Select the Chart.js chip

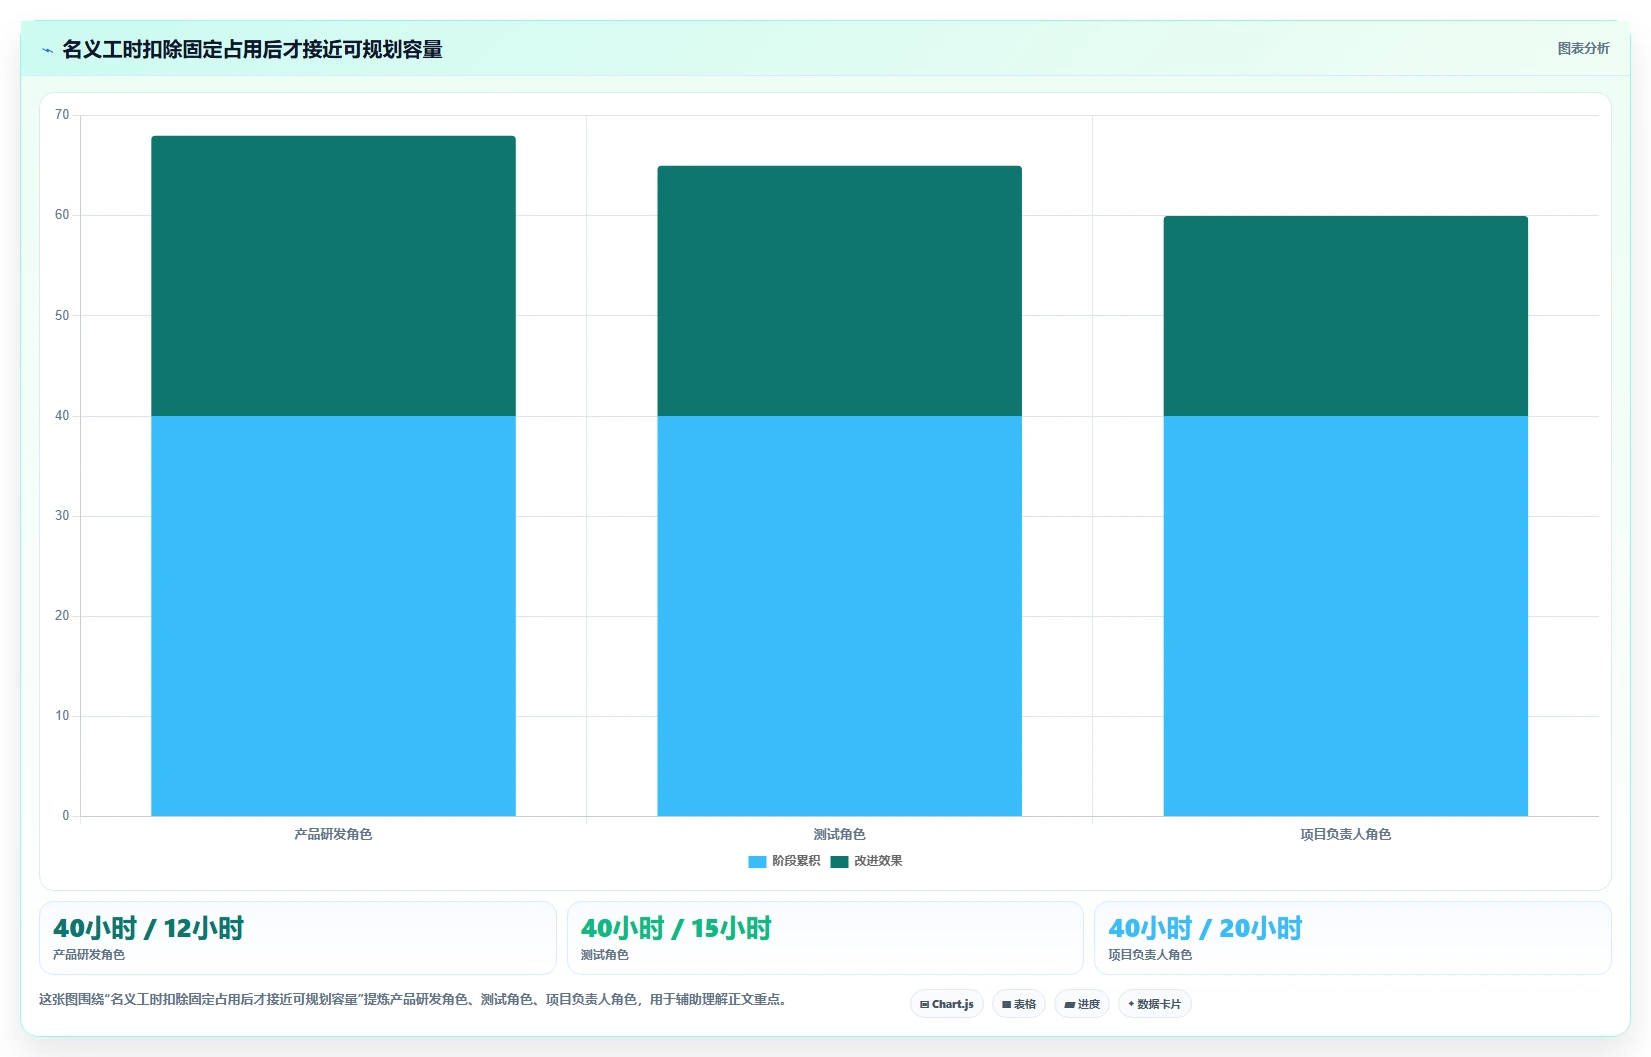click(947, 1004)
